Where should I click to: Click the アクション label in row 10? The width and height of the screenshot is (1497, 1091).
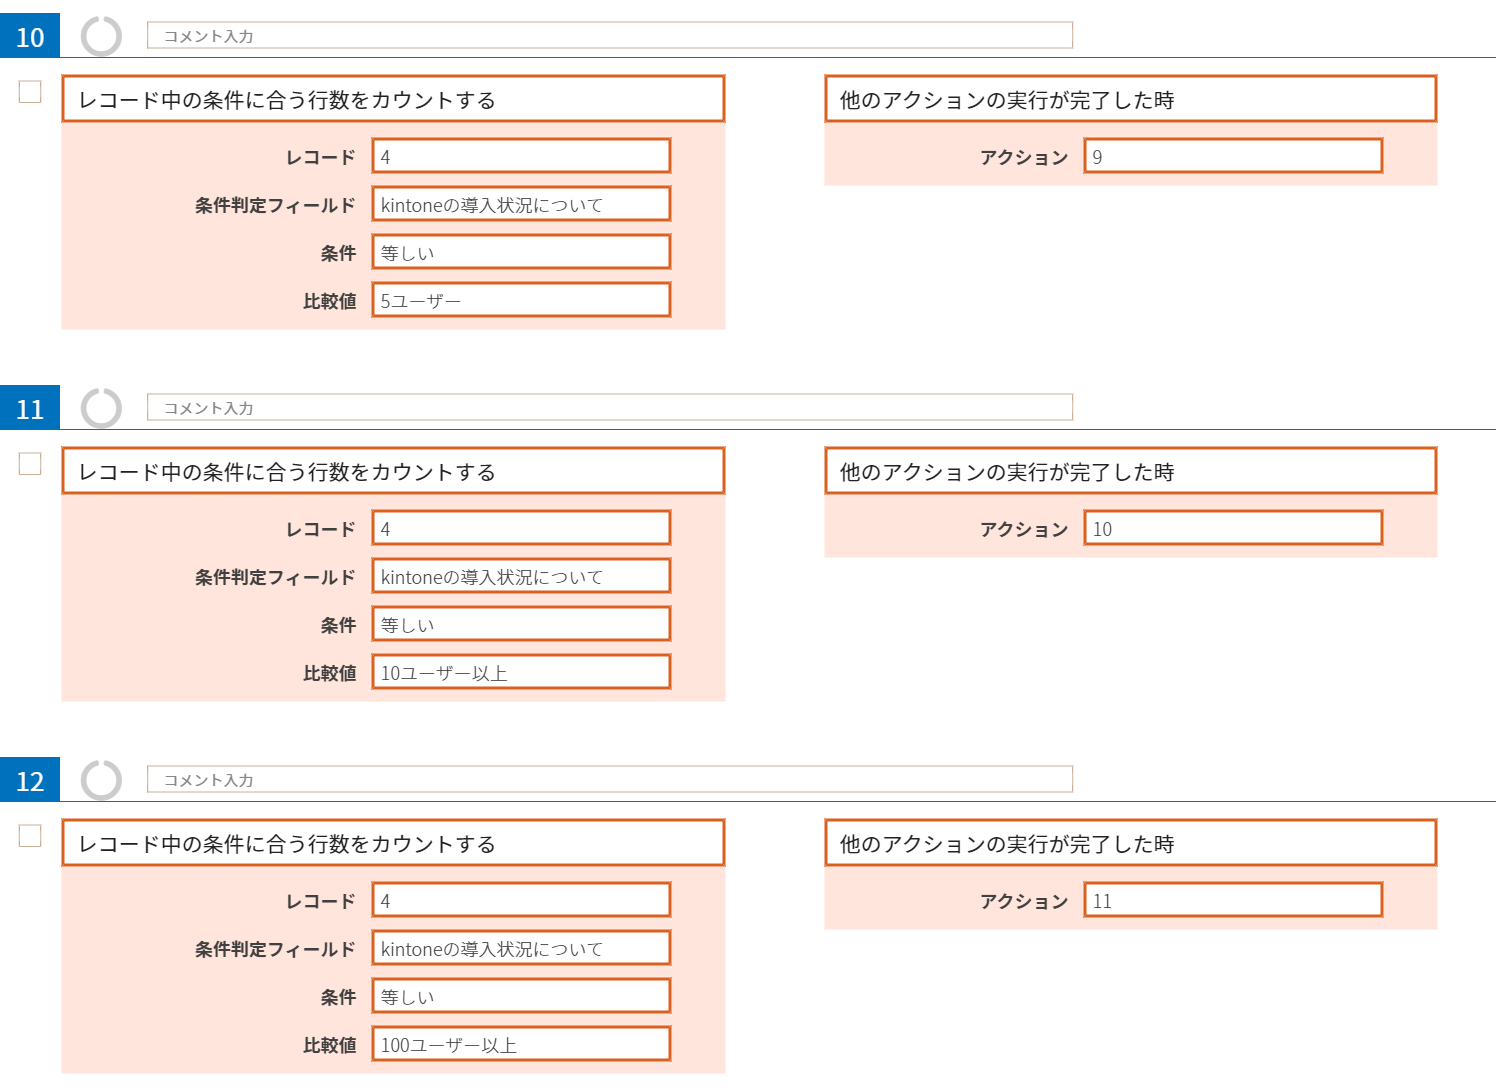point(1024,157)
